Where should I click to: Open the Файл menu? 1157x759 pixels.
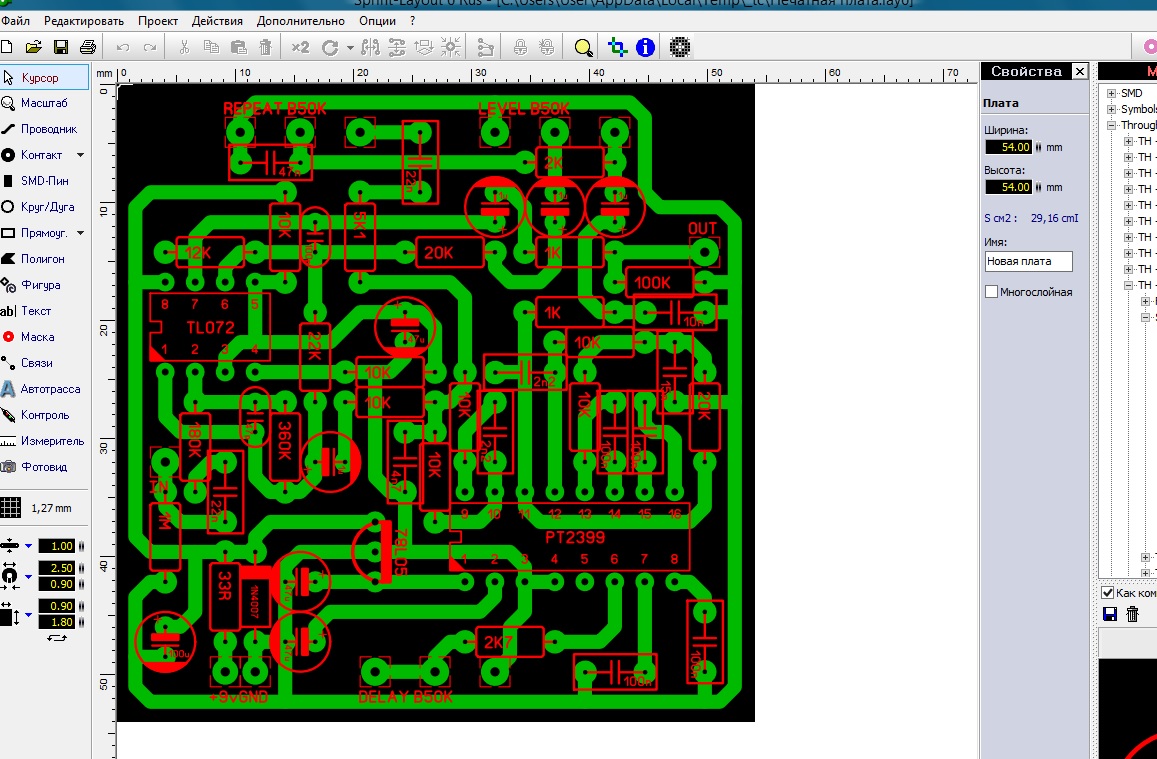click(x=15, y=21)
